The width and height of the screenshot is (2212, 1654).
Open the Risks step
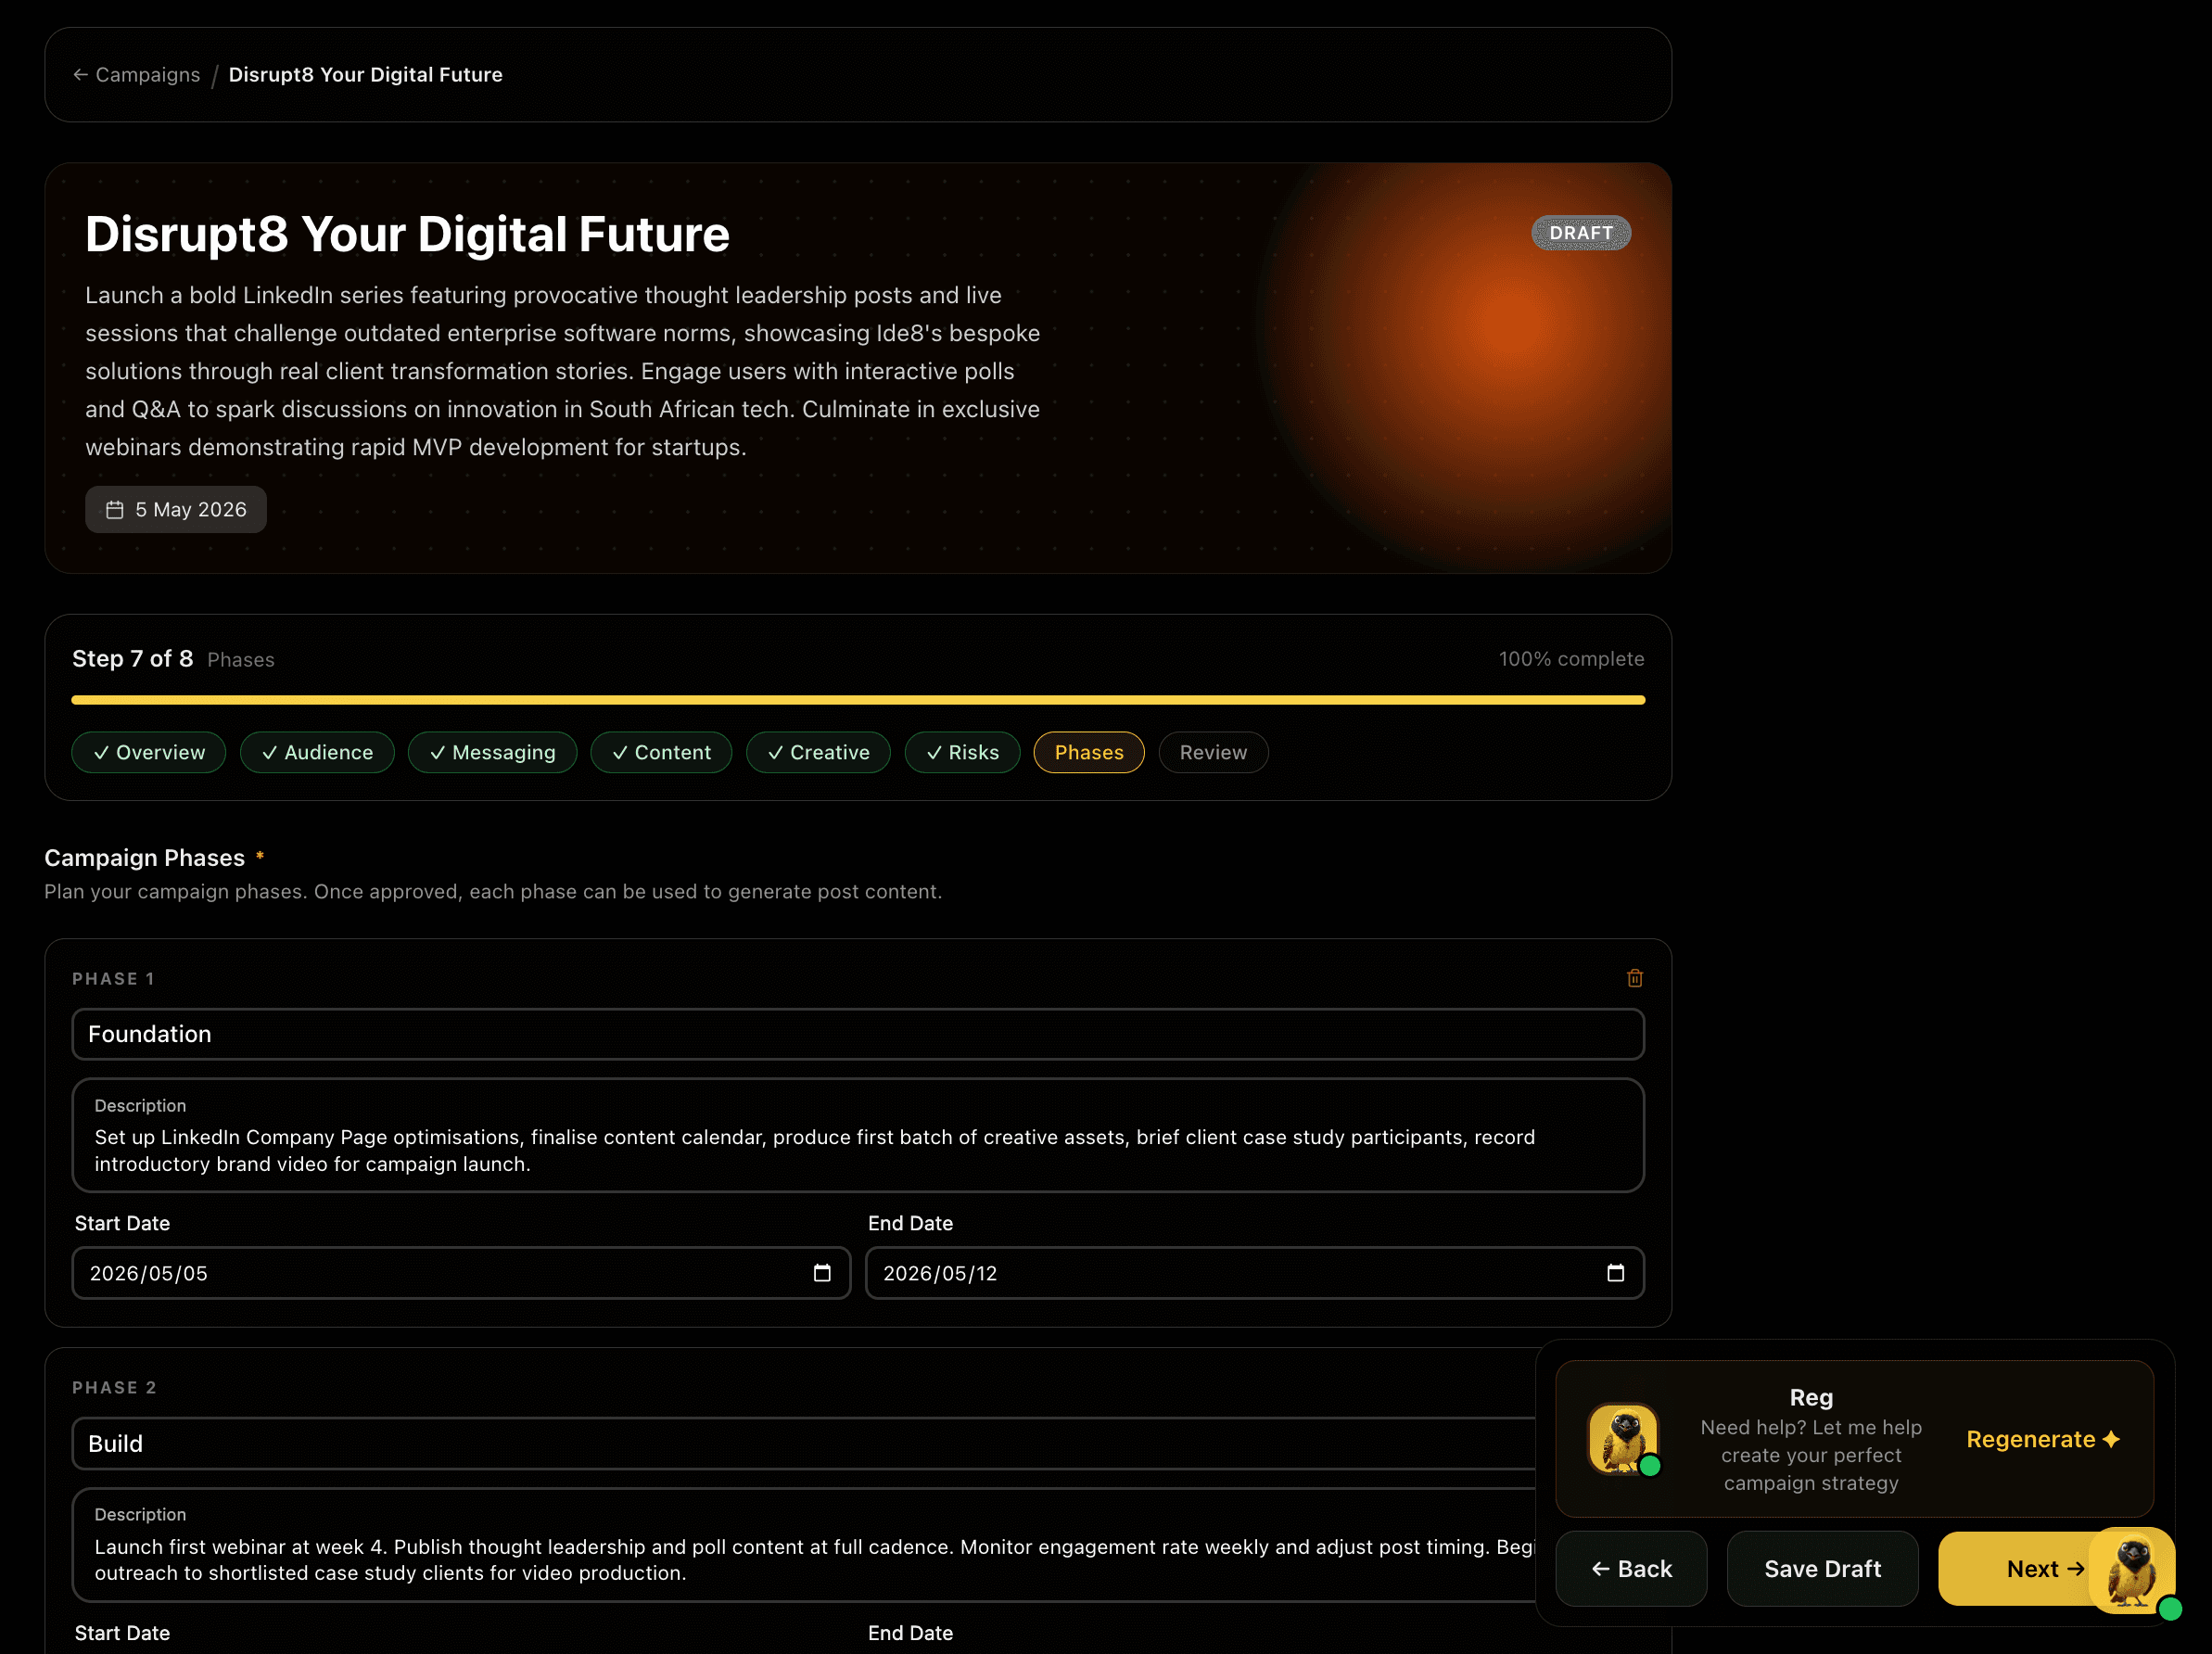click(962, 753)
